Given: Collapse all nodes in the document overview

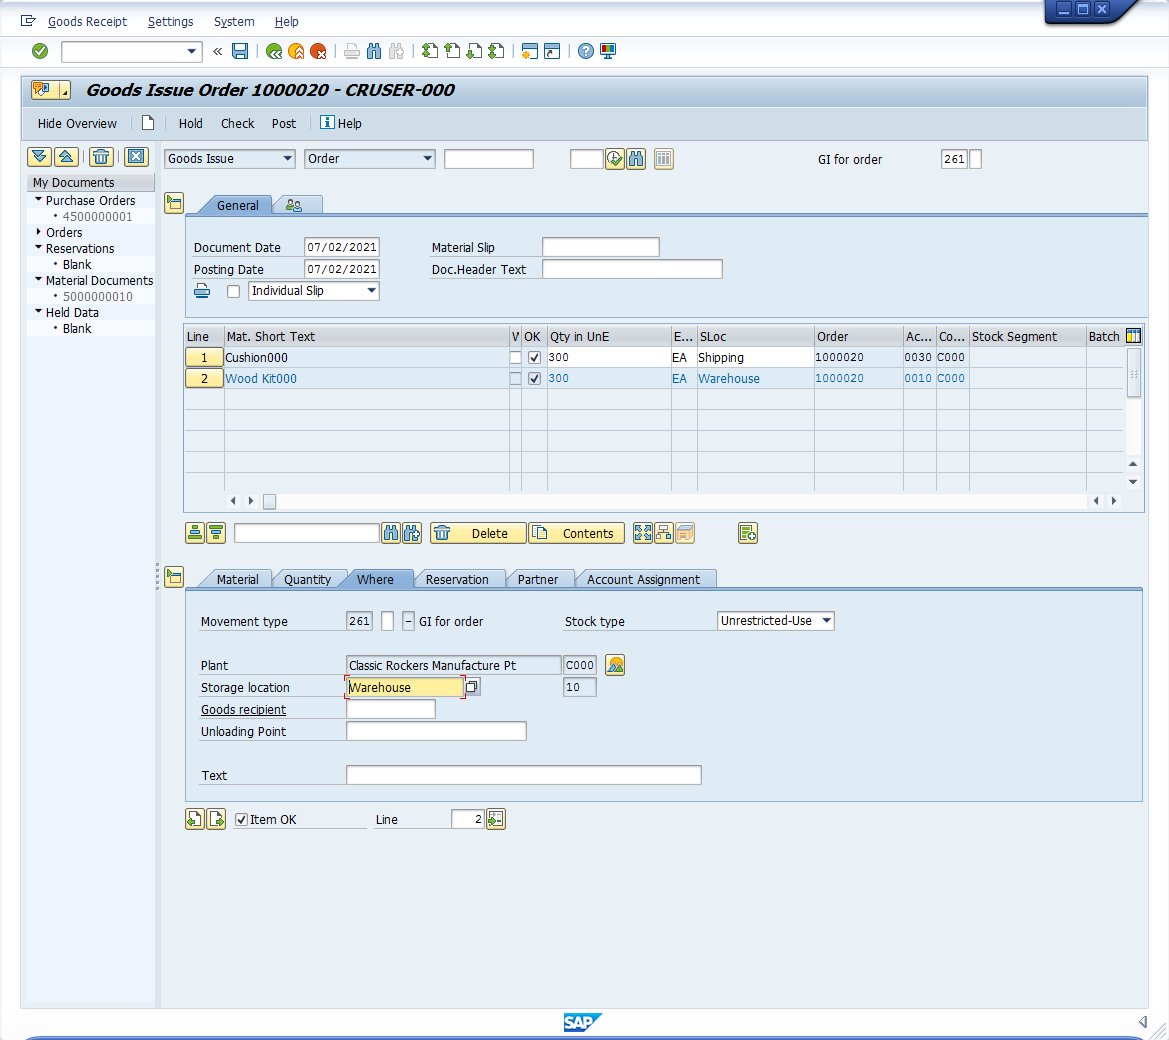Looking at the screenshot, I should click(x=66, y=157).
